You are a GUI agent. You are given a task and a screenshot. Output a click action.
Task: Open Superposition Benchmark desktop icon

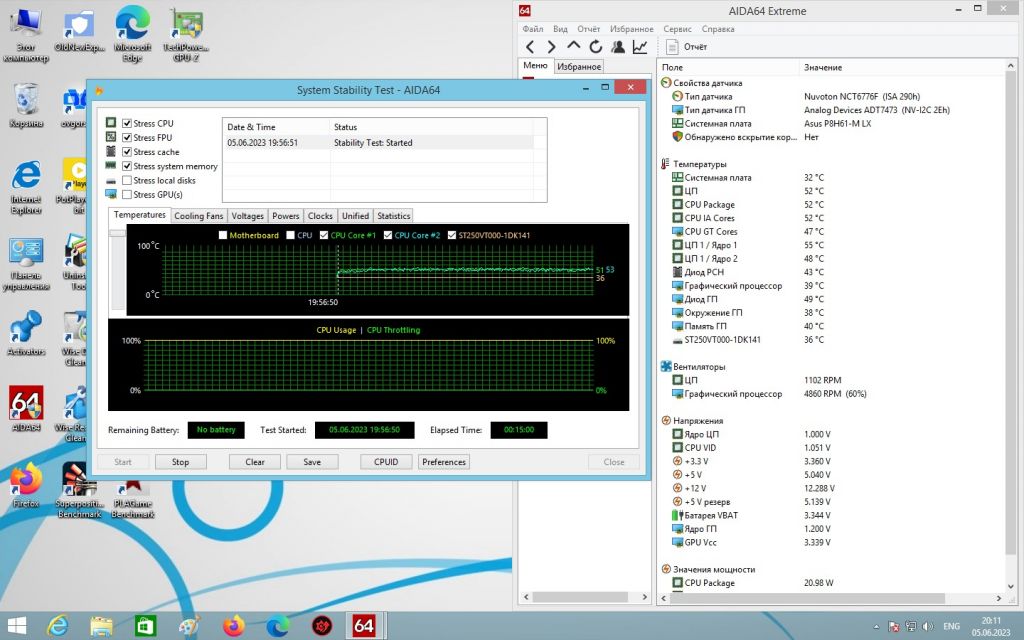79,490
